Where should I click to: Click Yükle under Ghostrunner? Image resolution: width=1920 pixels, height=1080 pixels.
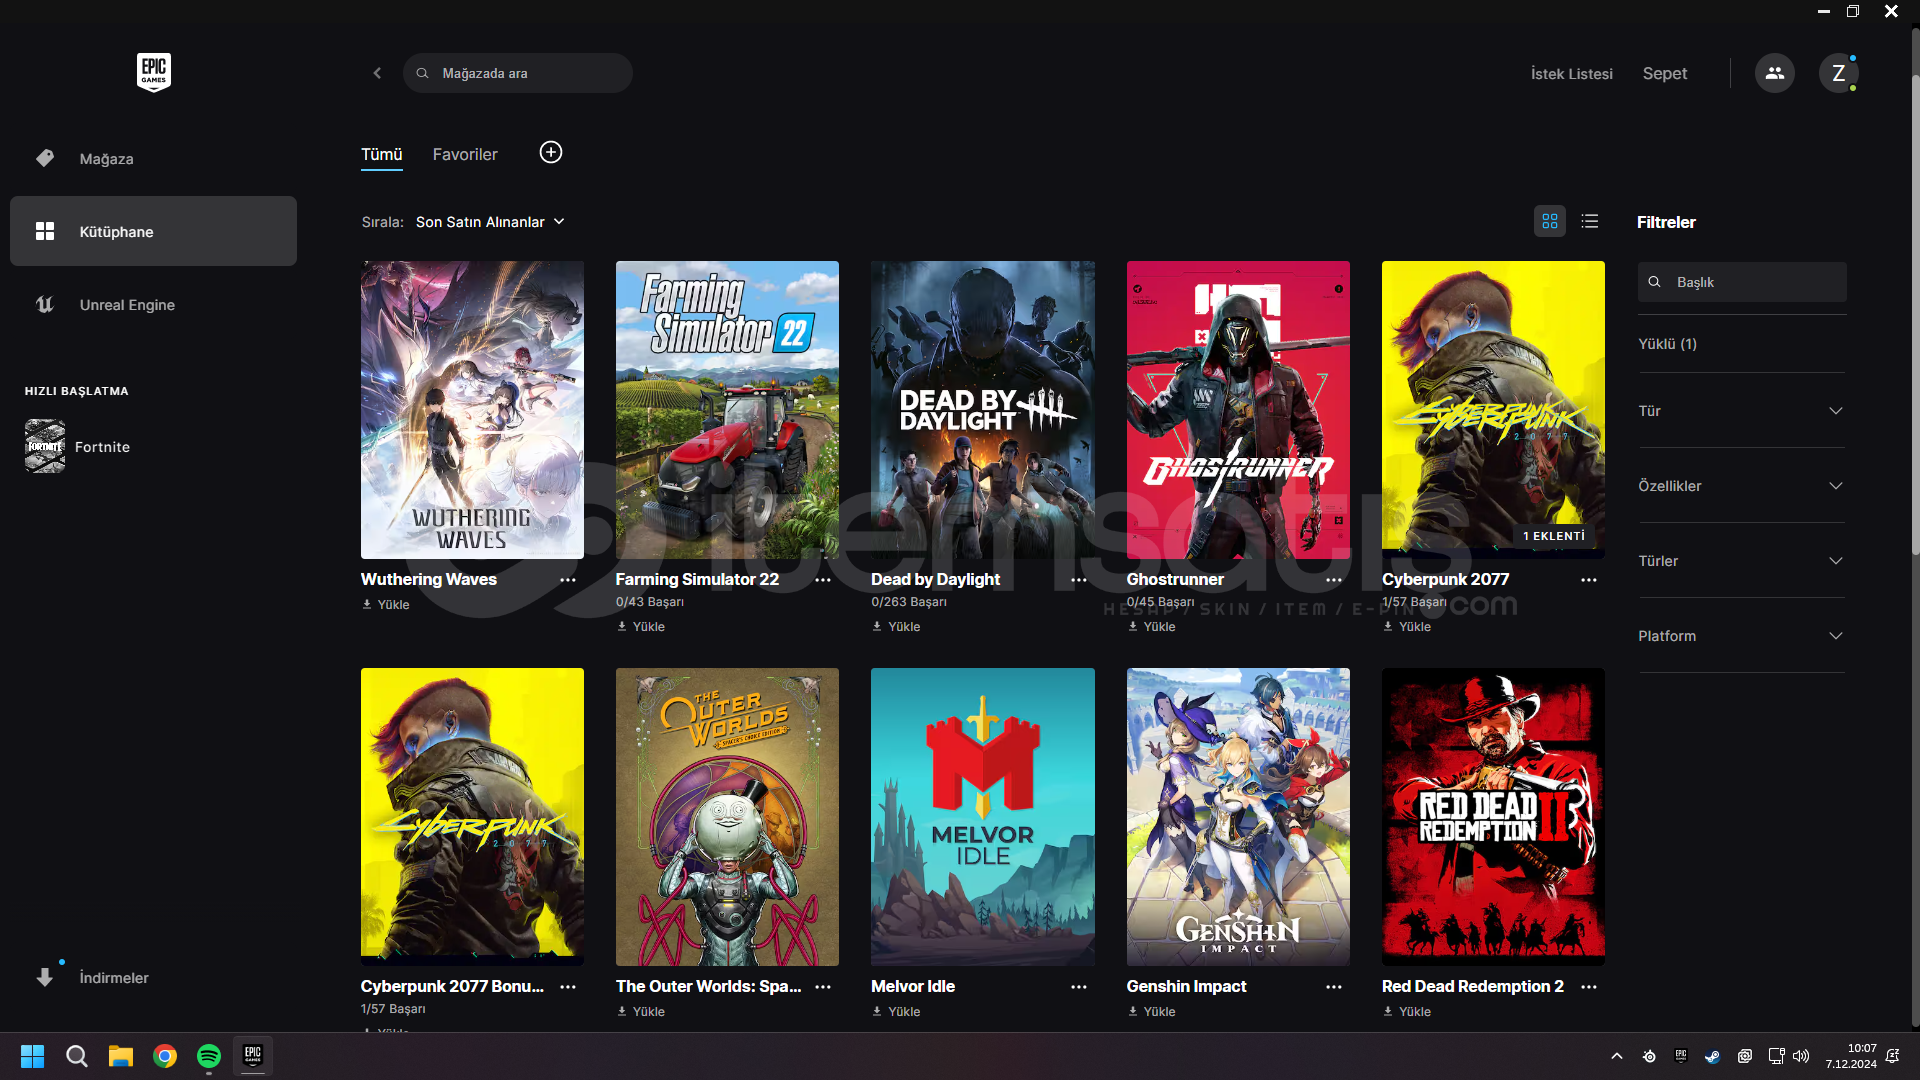[1151, 626]
